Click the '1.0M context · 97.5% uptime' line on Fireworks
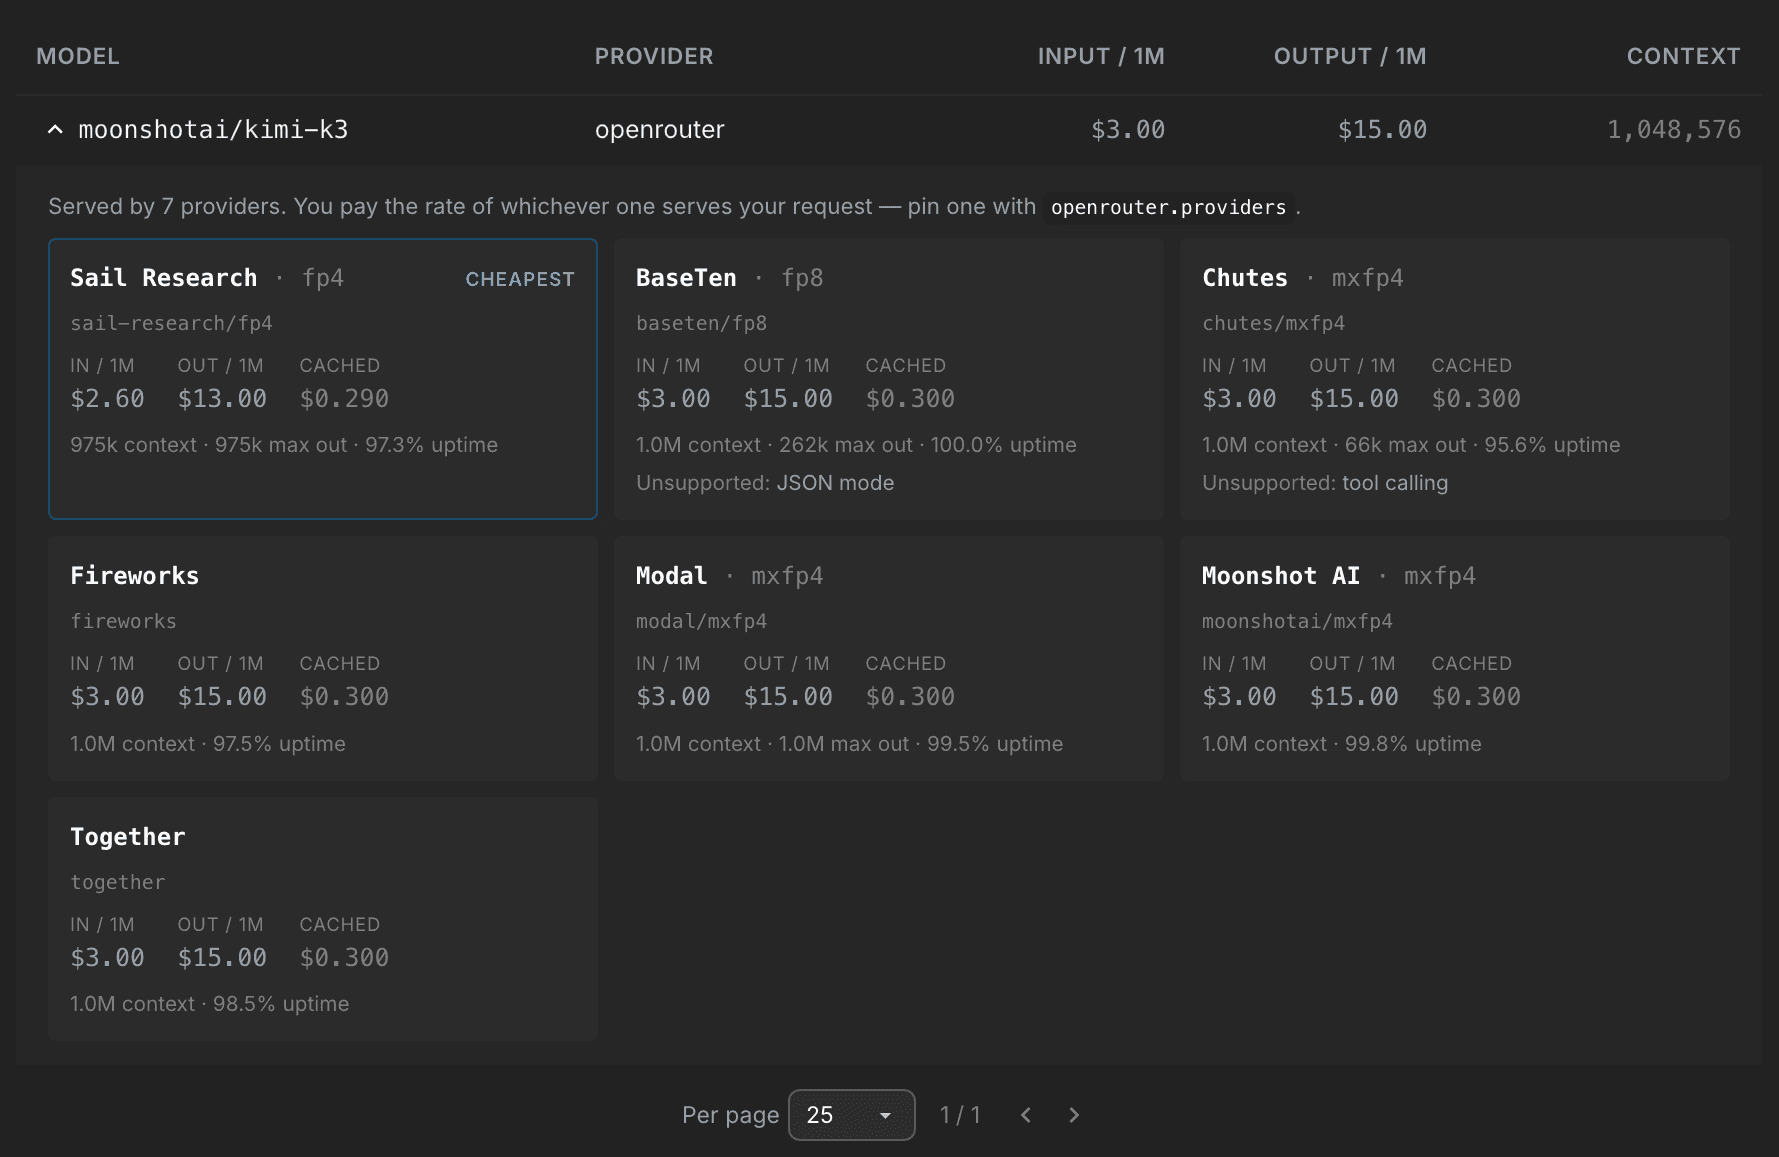1779x1157 pixels. point(208,744)
